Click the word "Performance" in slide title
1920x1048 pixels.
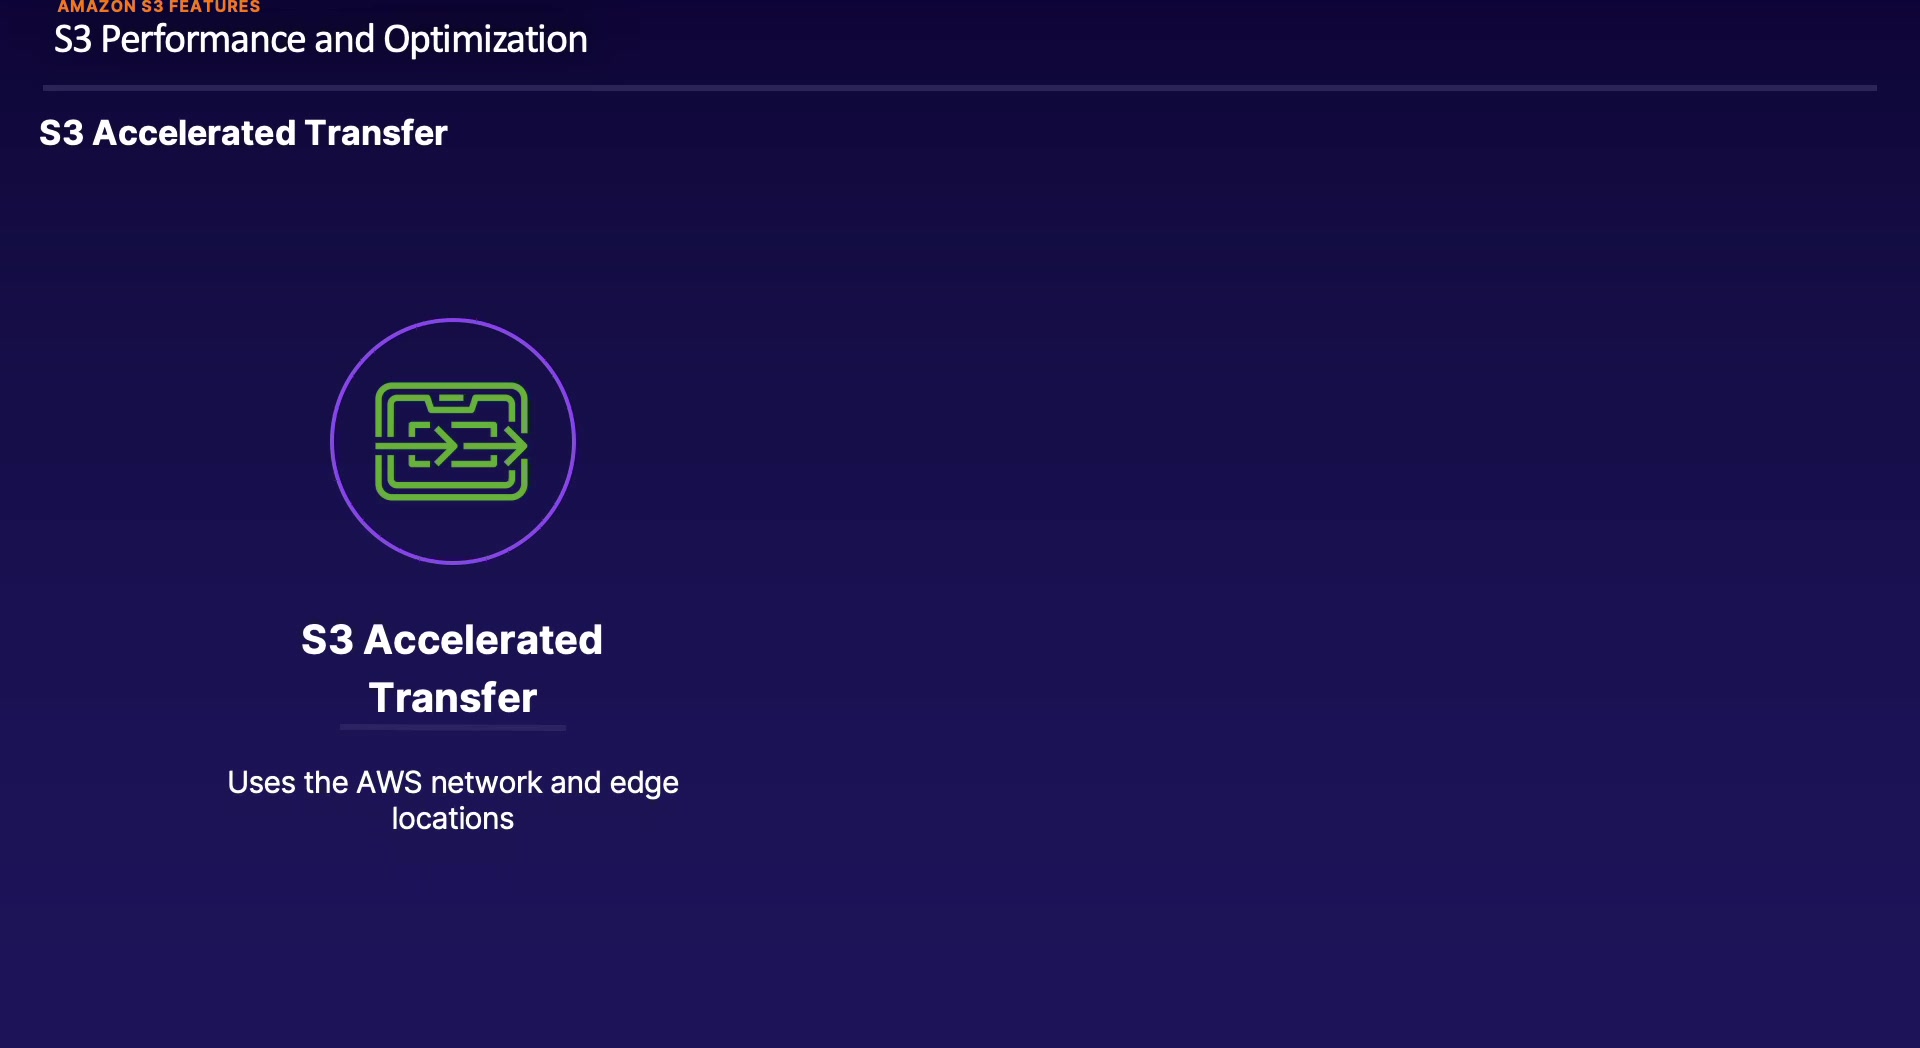pos(205,40)
